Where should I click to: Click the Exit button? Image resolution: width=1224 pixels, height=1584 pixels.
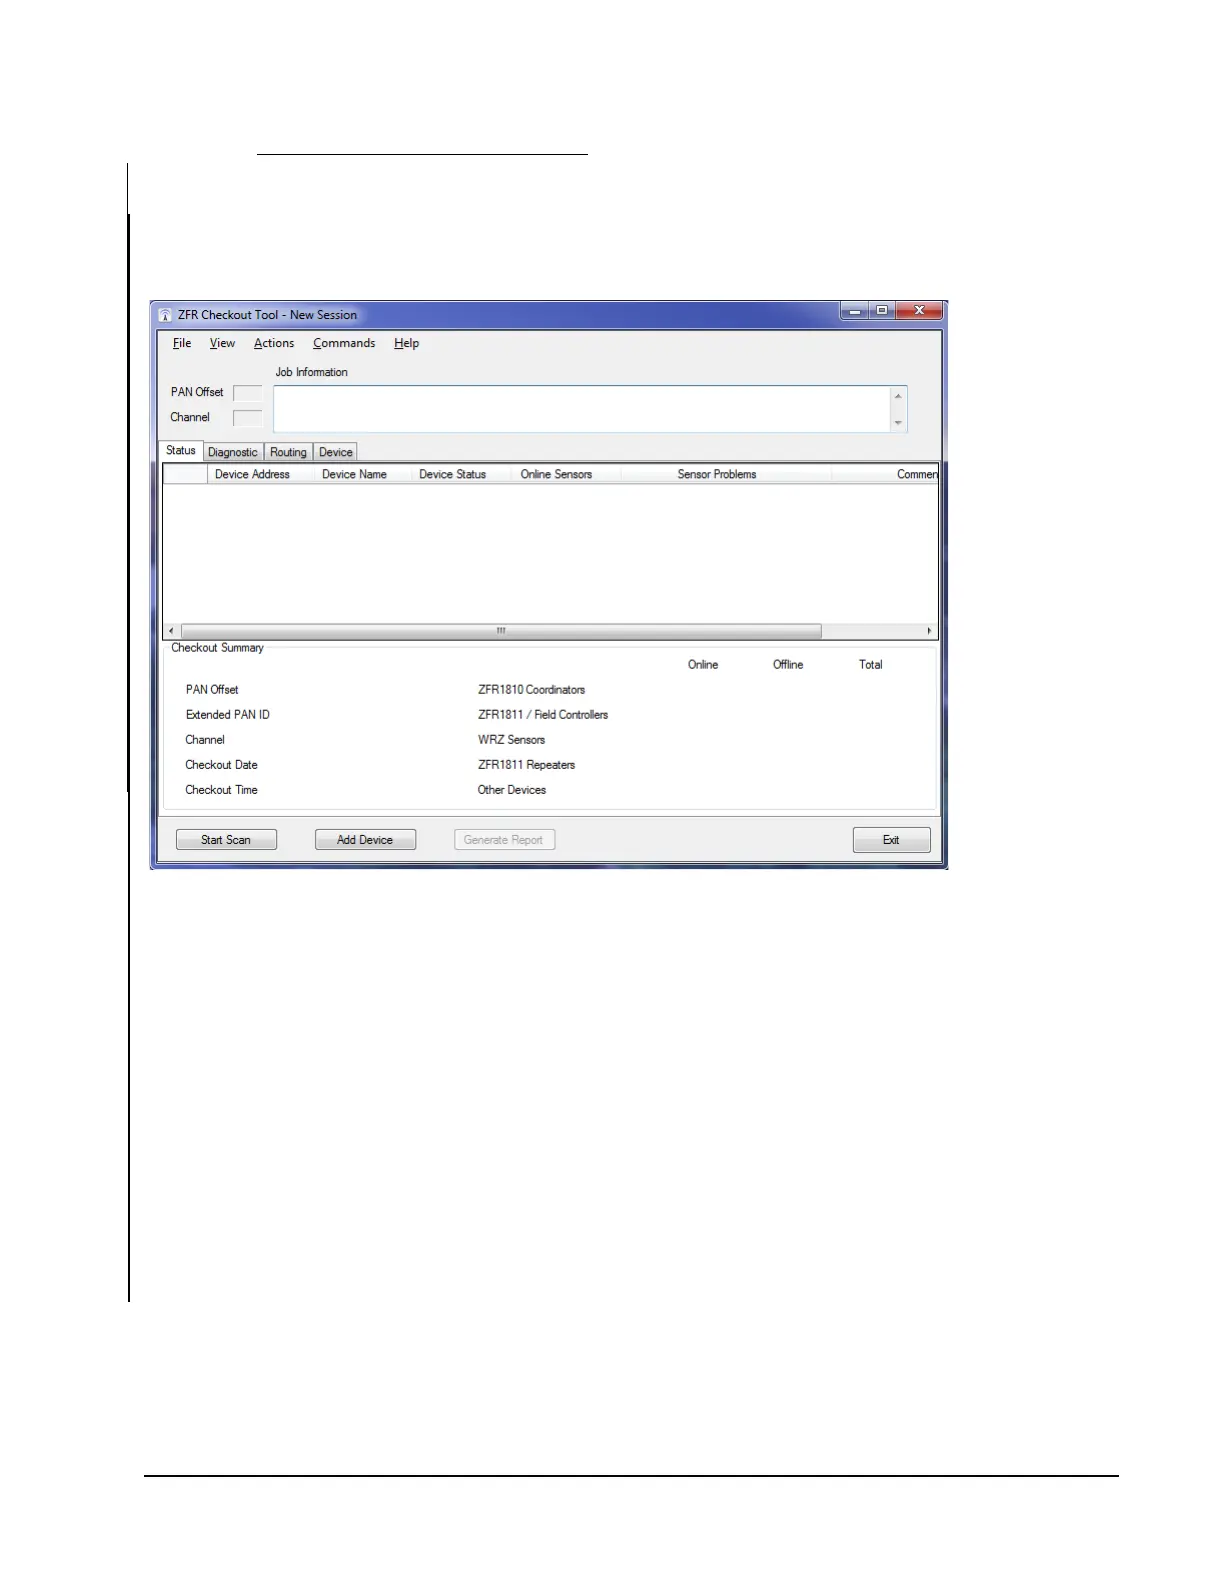[891, 840]
